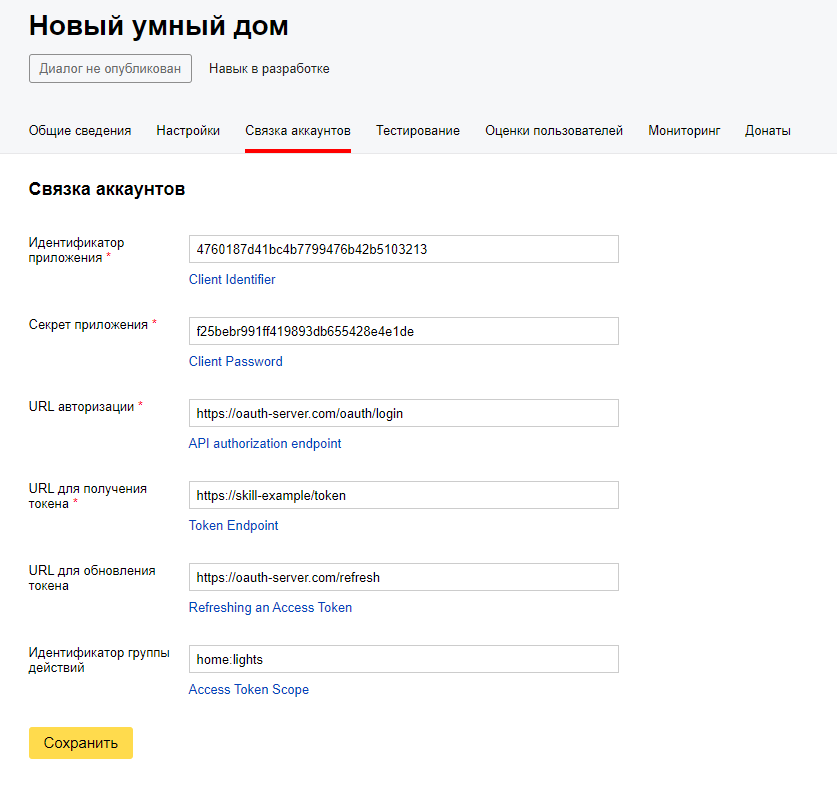This screenshot has height=790, width=837.
Task: Select the Секрет приложения text field
Action: coord(403,331)
